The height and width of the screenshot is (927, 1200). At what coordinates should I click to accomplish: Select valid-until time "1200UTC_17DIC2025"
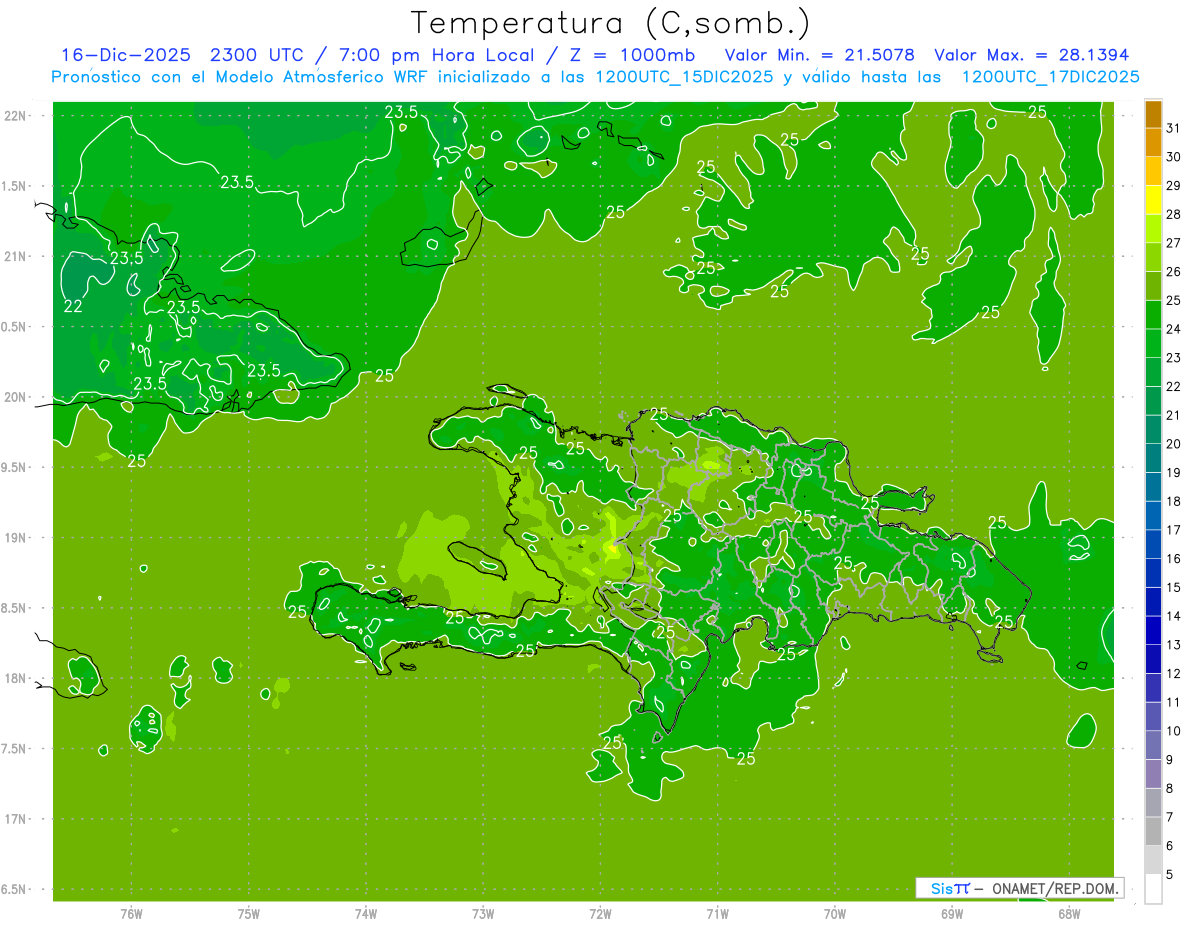[1050, 77]
